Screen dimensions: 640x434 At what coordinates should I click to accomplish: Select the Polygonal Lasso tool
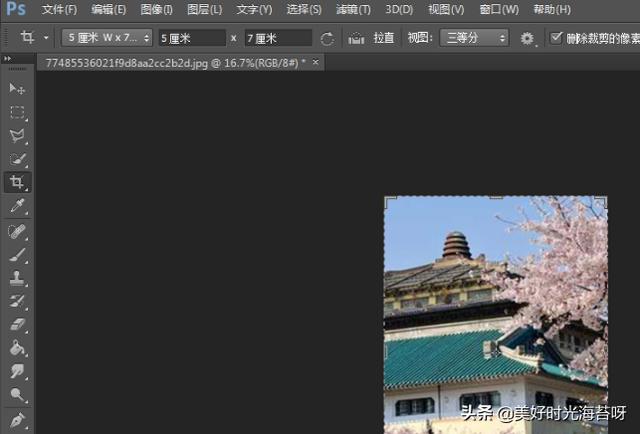[x=17, y=136]
